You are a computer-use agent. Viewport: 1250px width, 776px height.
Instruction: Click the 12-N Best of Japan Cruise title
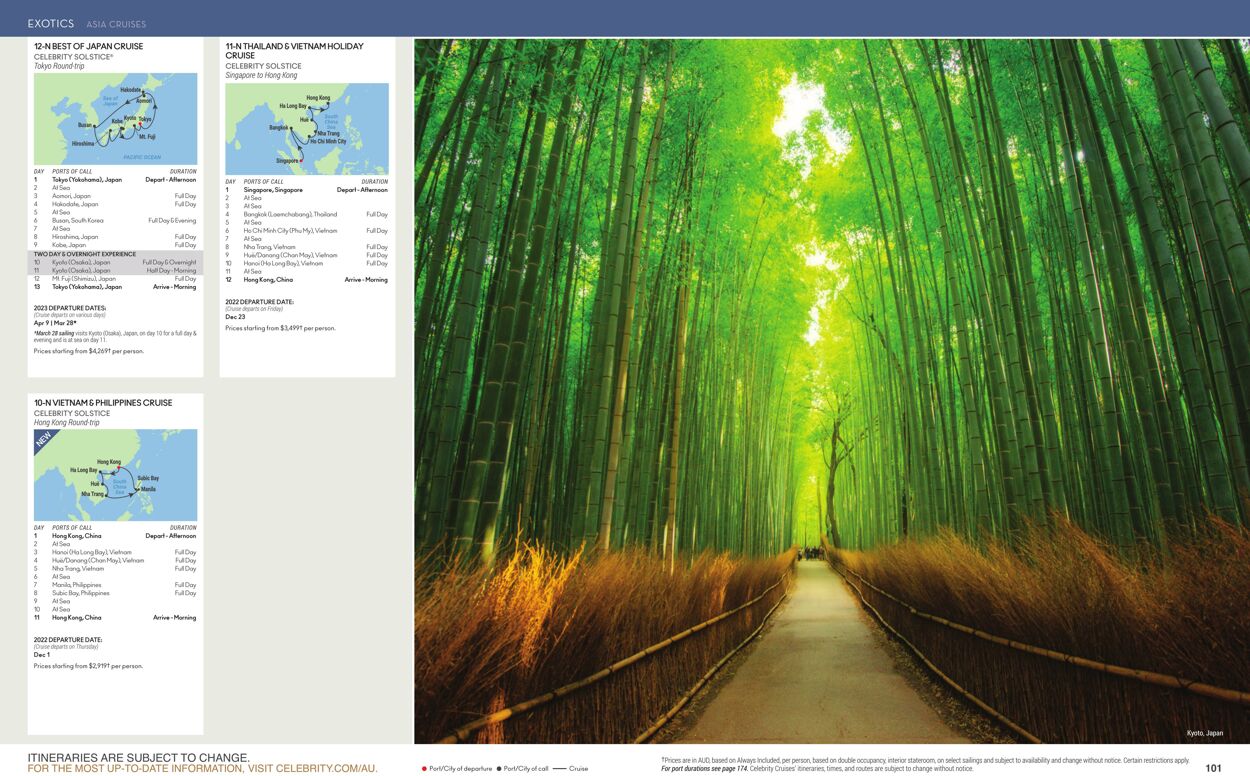coord(88,46)
